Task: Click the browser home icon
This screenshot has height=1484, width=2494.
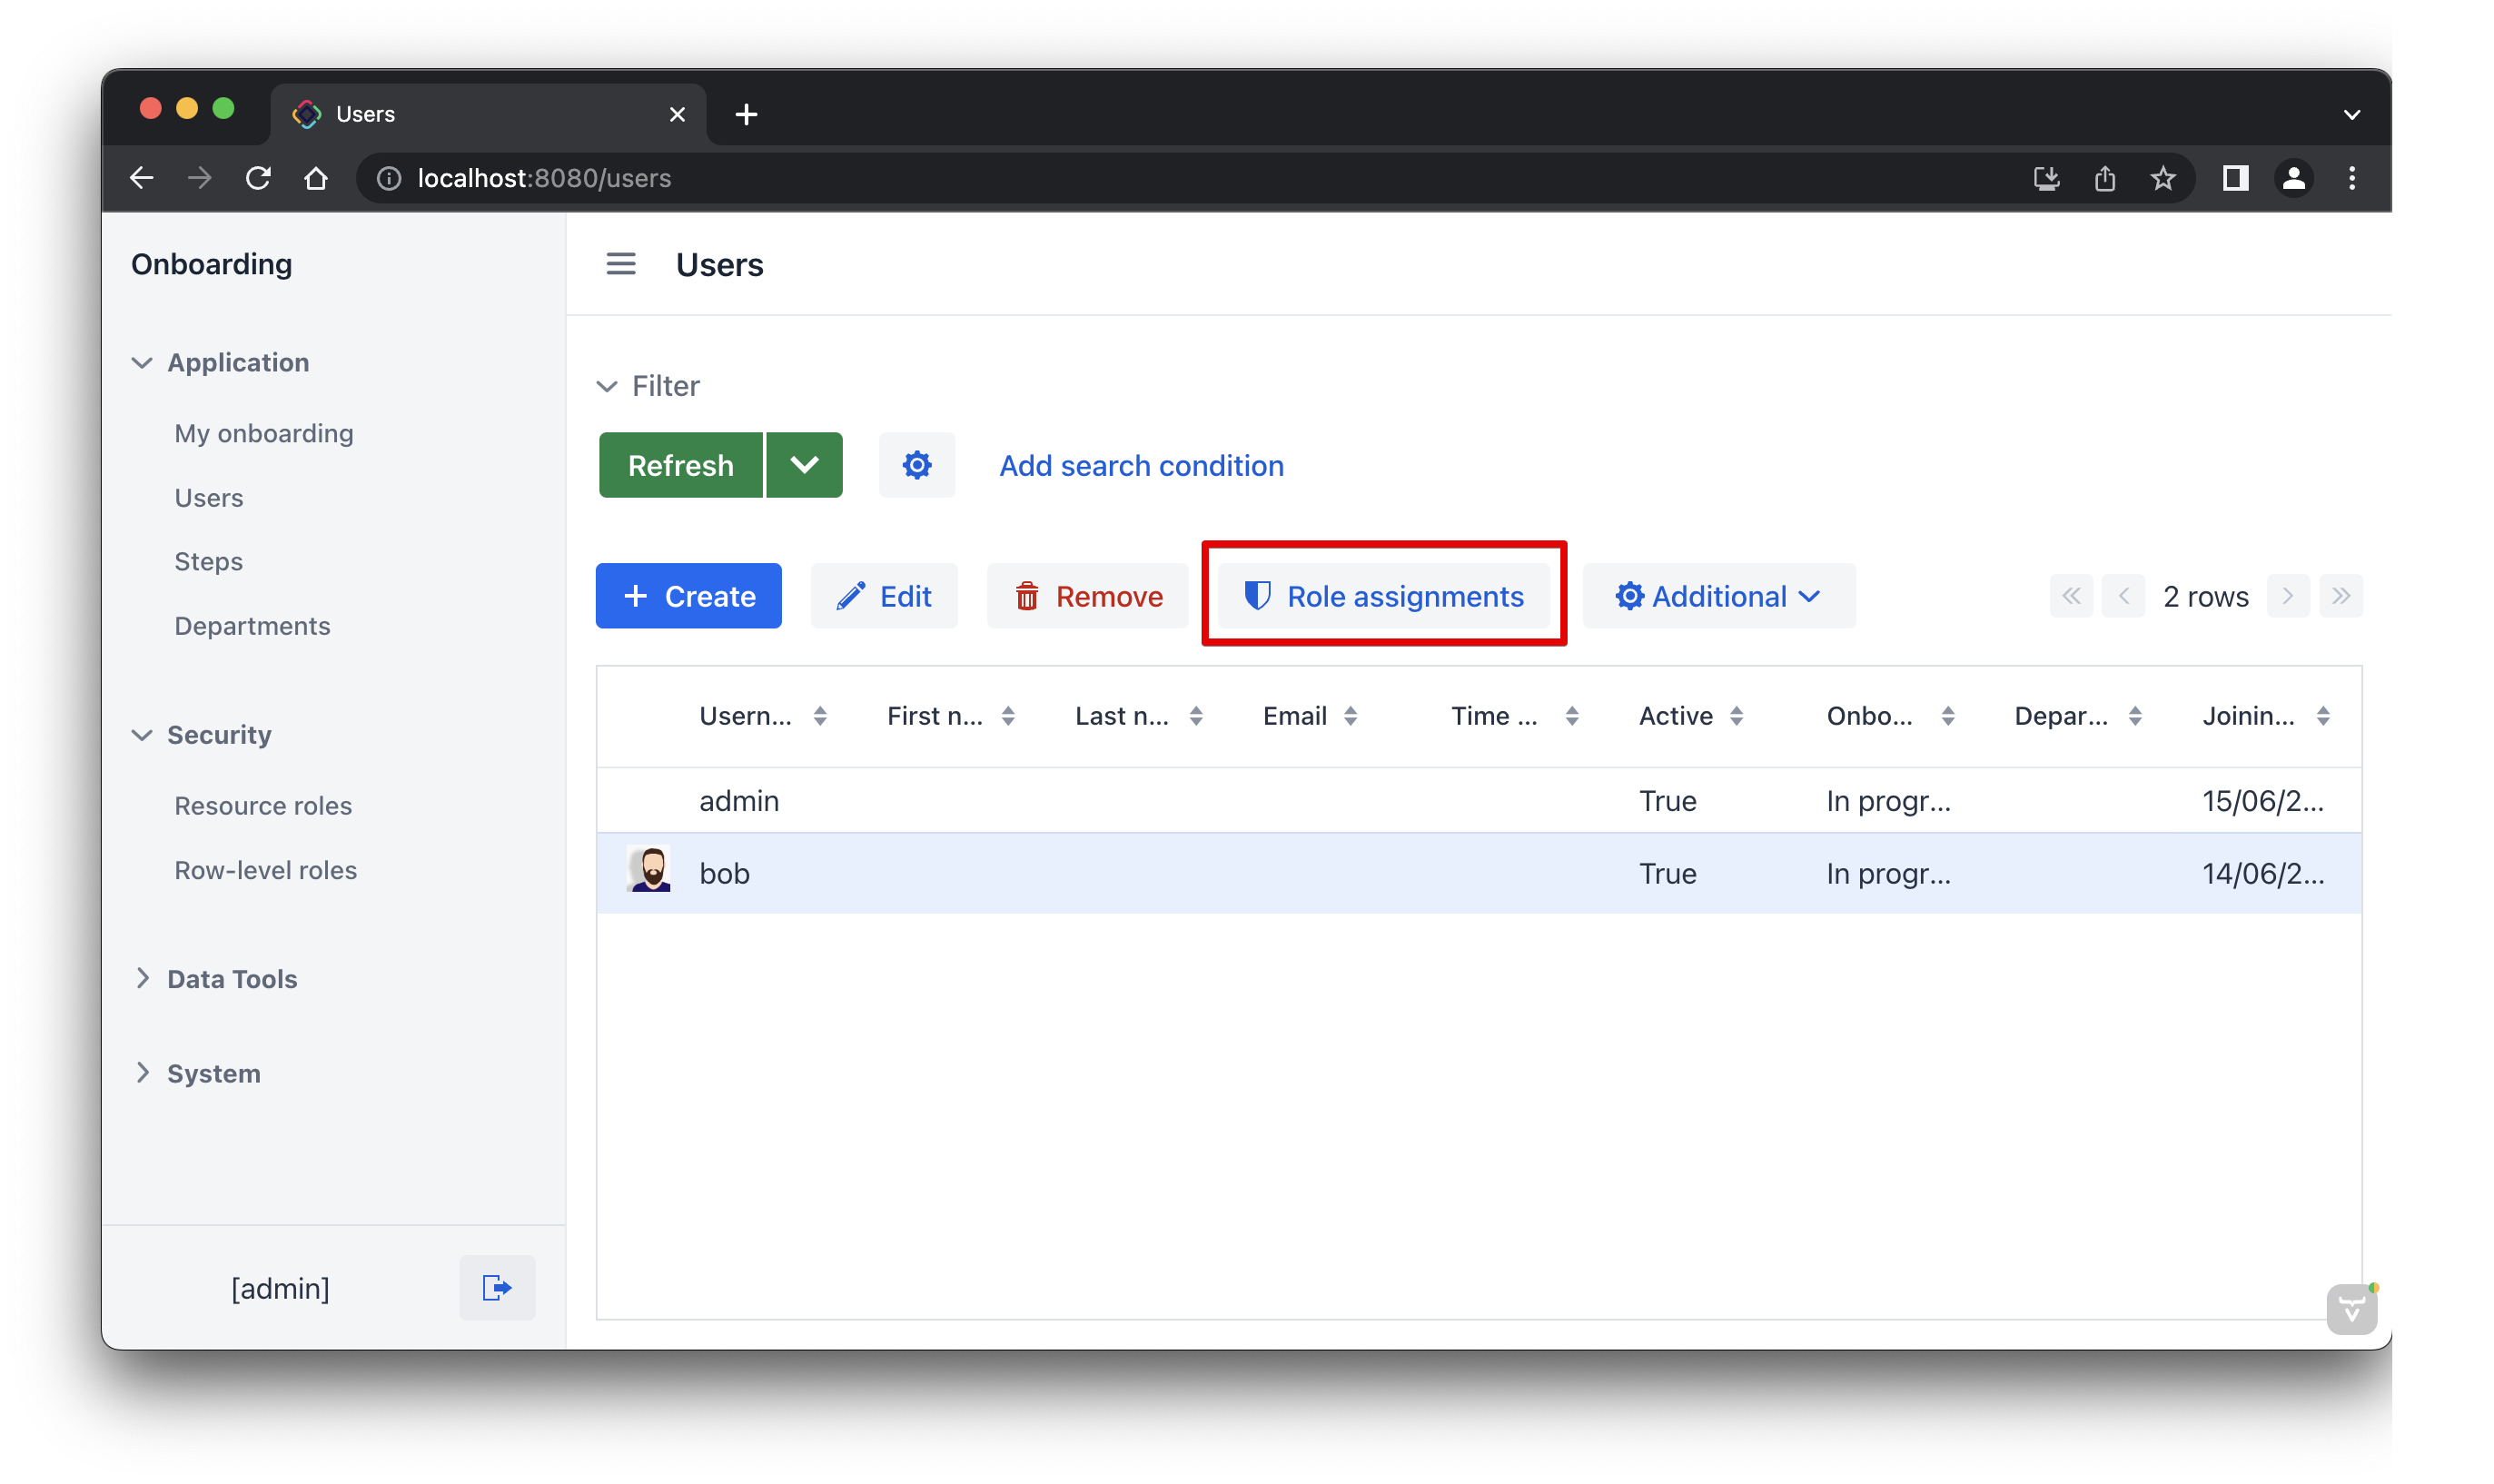Action: (x=316, y=178)
